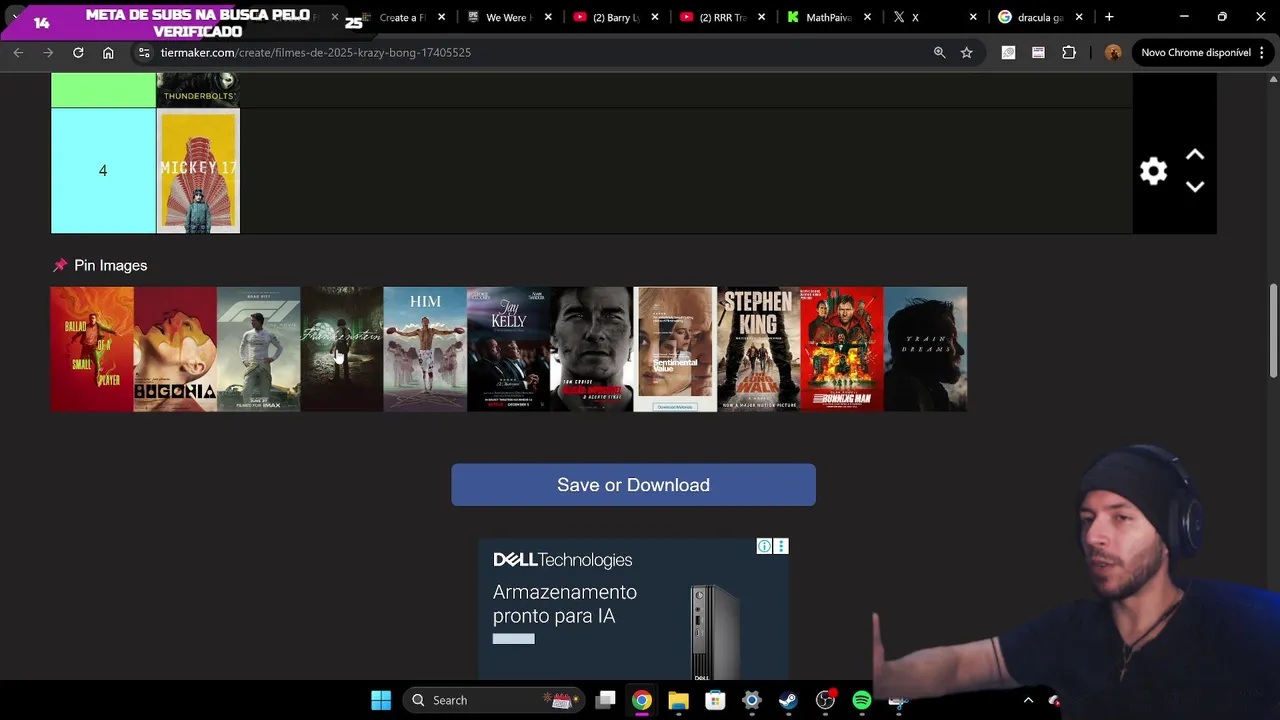The width and height of the screenshot is (1280, 720).
Task: Open OBS Studio from the taskbar
Action: (825, 700)
